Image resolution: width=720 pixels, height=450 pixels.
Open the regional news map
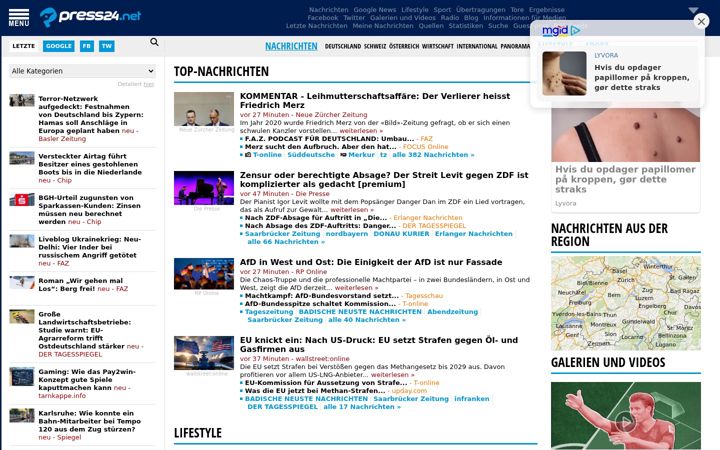click(x=626, y=303)
